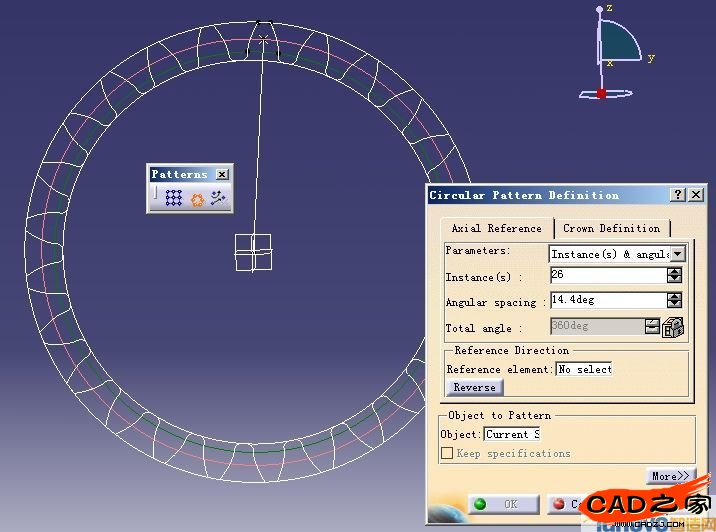Click the help question mark button
Viewport: 716px width, 532px height.
click(x=678, y=195)
